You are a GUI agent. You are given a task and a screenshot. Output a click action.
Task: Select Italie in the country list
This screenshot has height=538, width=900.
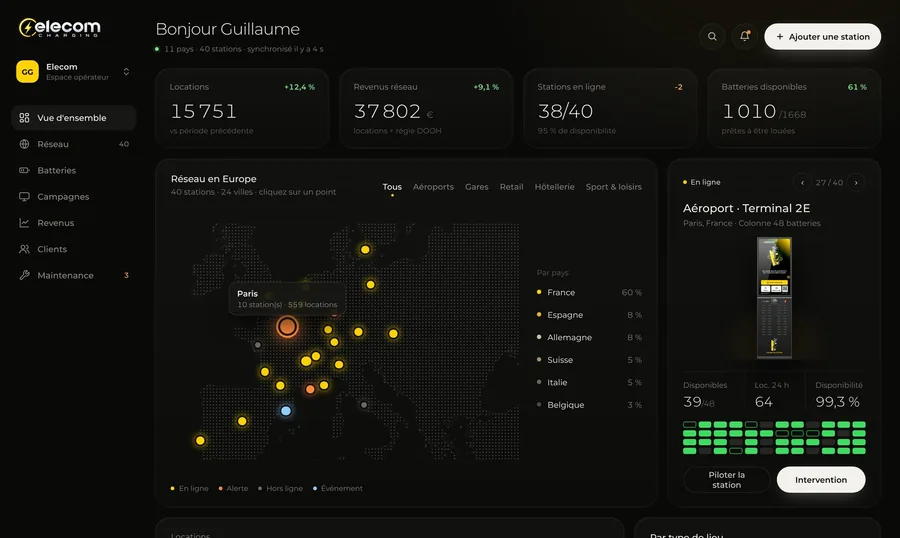589,382
